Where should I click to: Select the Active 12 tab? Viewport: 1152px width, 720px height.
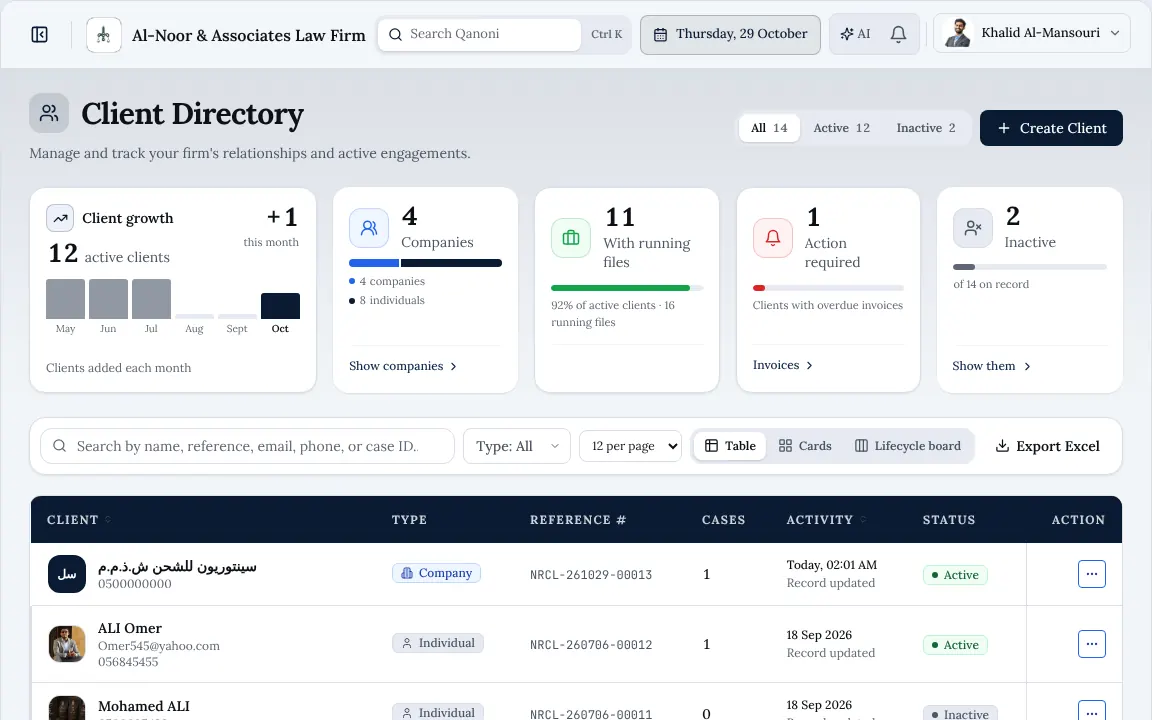click(x=841, y=128)
